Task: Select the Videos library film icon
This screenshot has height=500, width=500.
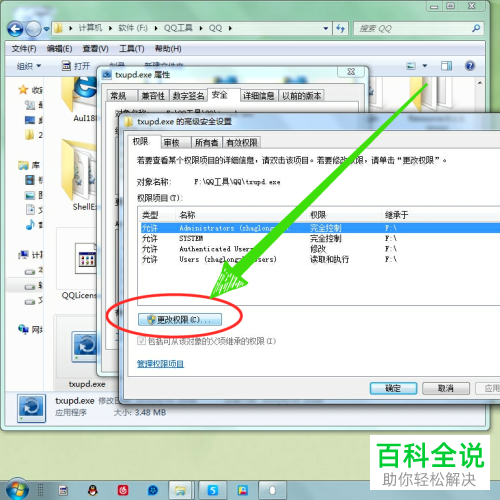Action: coord(30,180)
